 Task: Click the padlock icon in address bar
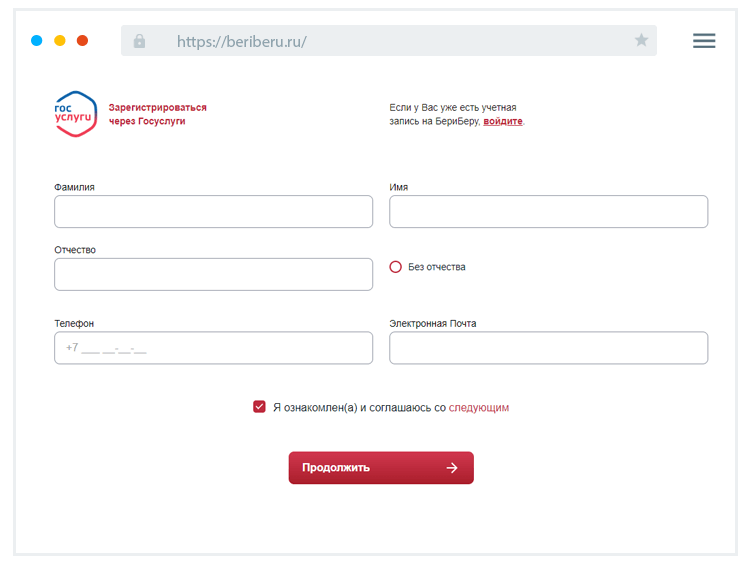[139, 41]
